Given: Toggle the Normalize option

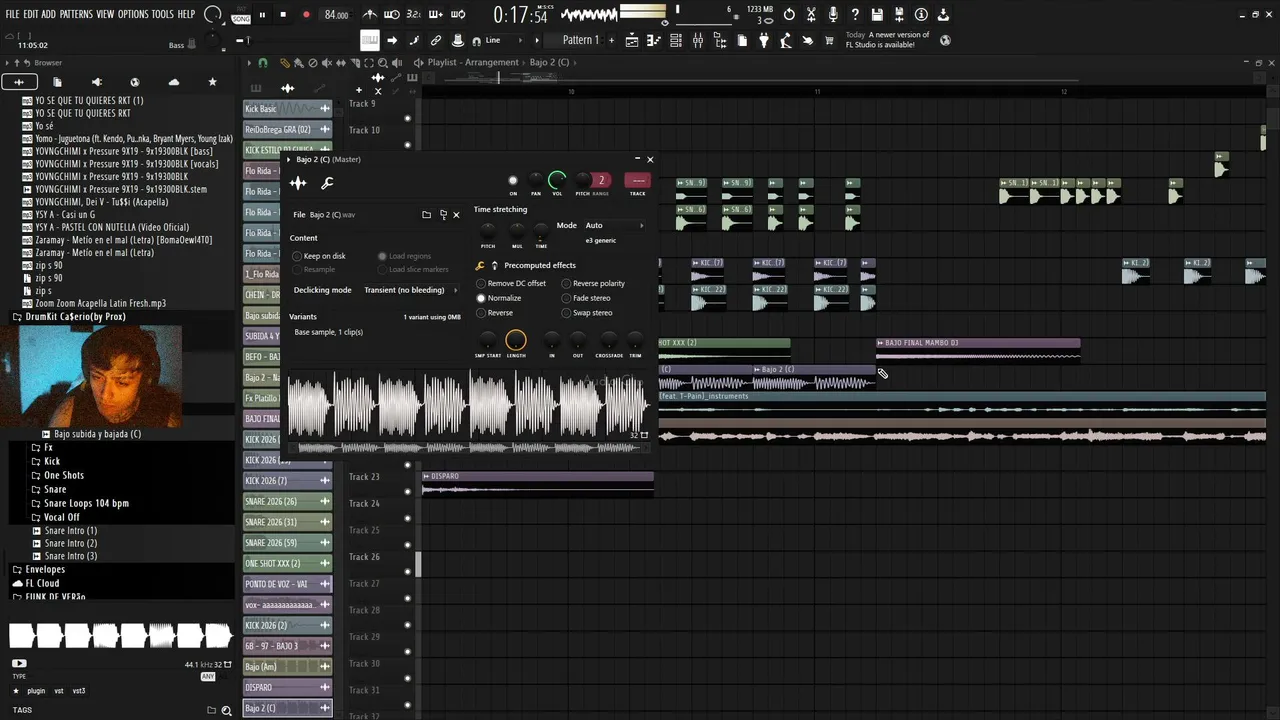Looking at the screenshot, I should tap(499, 298).
